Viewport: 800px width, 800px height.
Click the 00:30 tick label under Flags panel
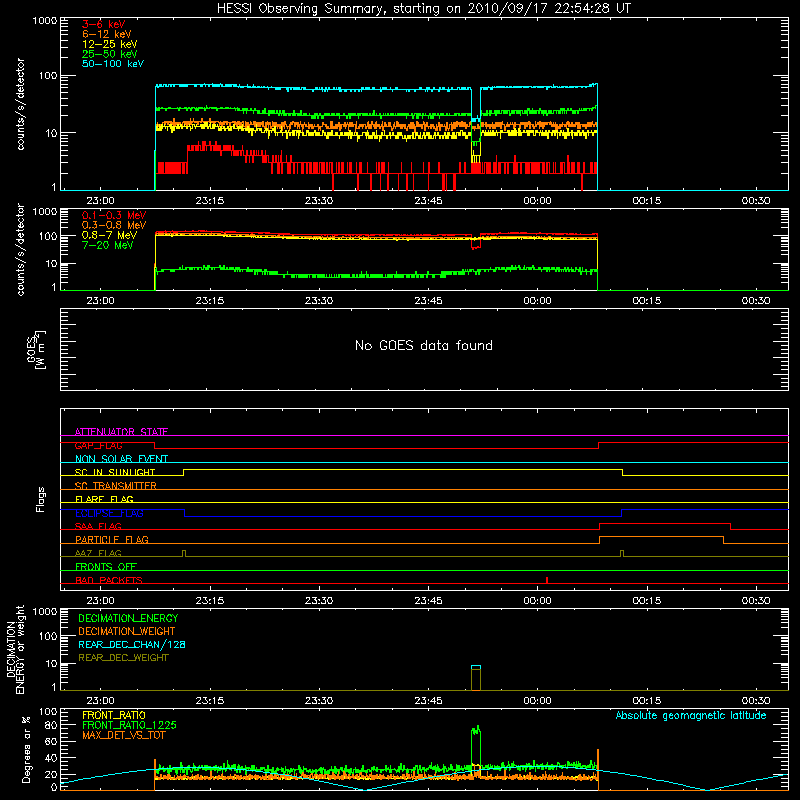coord(756,601)
